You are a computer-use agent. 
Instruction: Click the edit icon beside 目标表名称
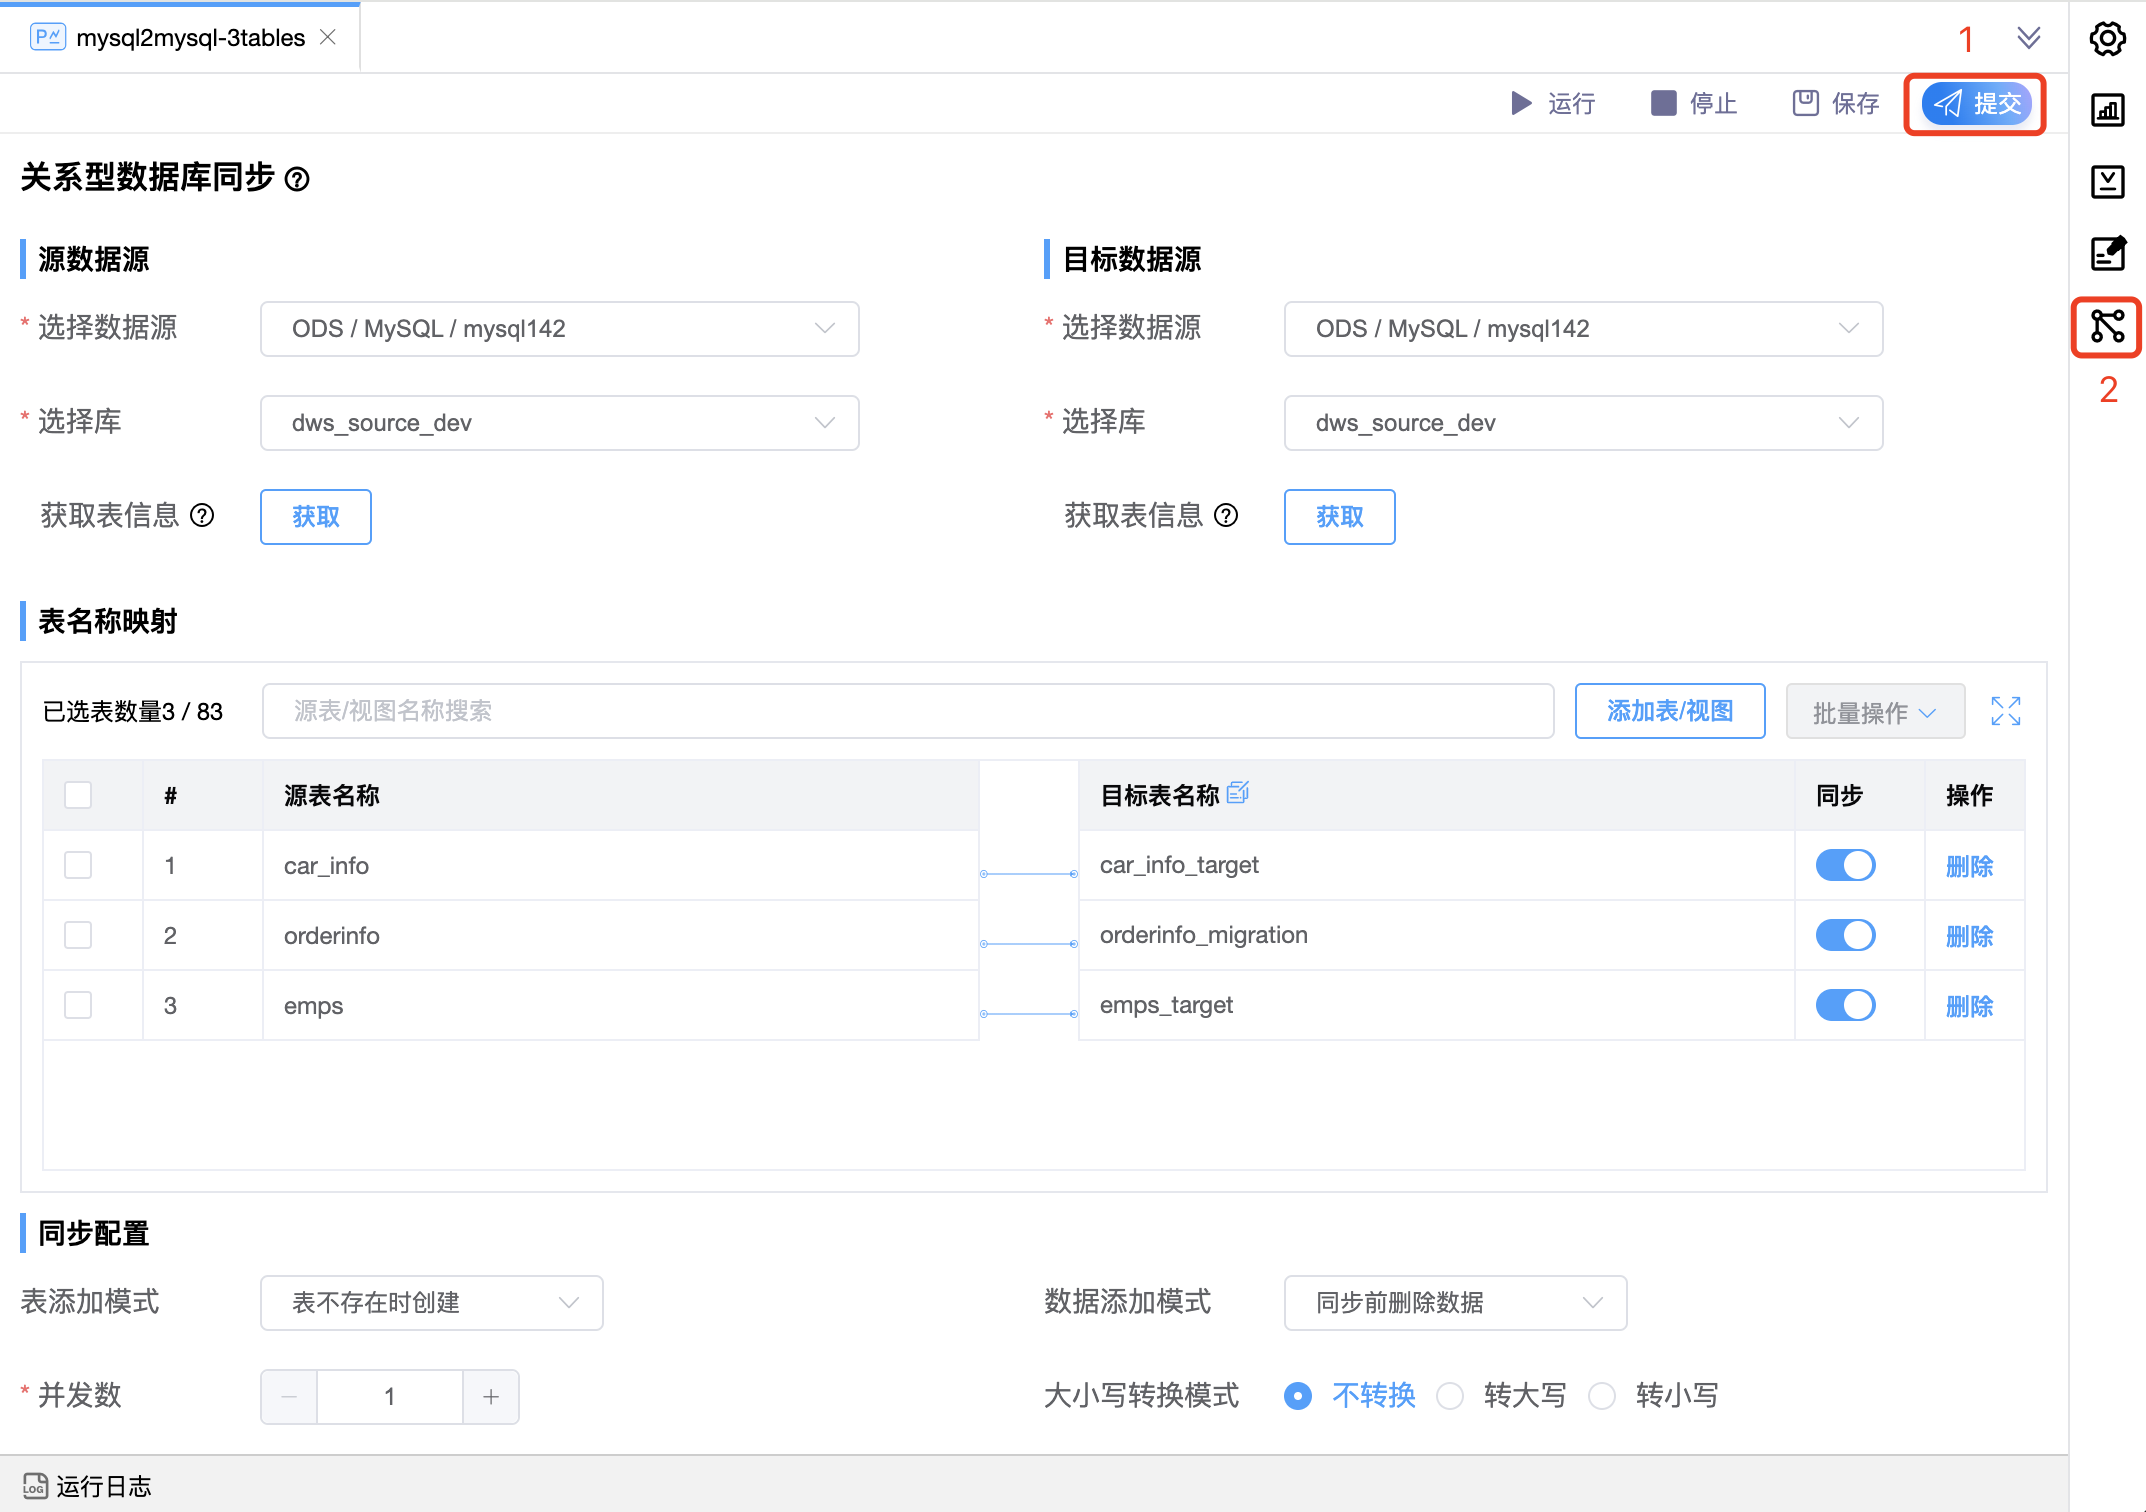click(x=1237, y=793)
